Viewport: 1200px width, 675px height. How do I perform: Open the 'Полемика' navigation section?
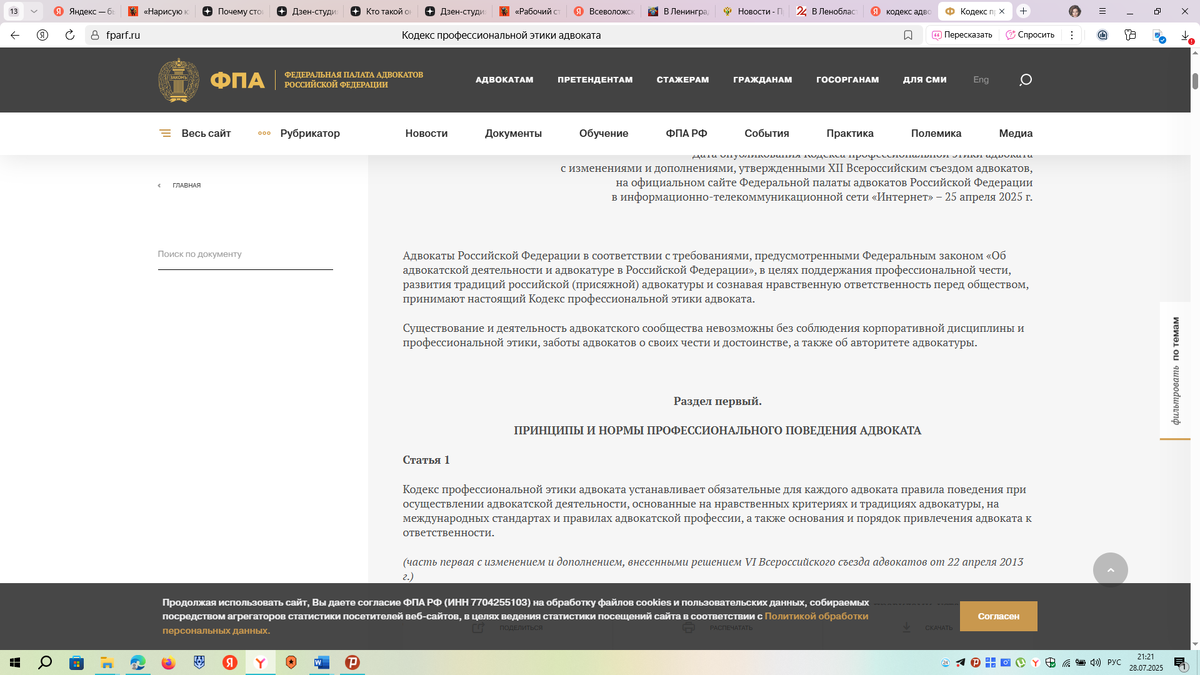point(936,133)
